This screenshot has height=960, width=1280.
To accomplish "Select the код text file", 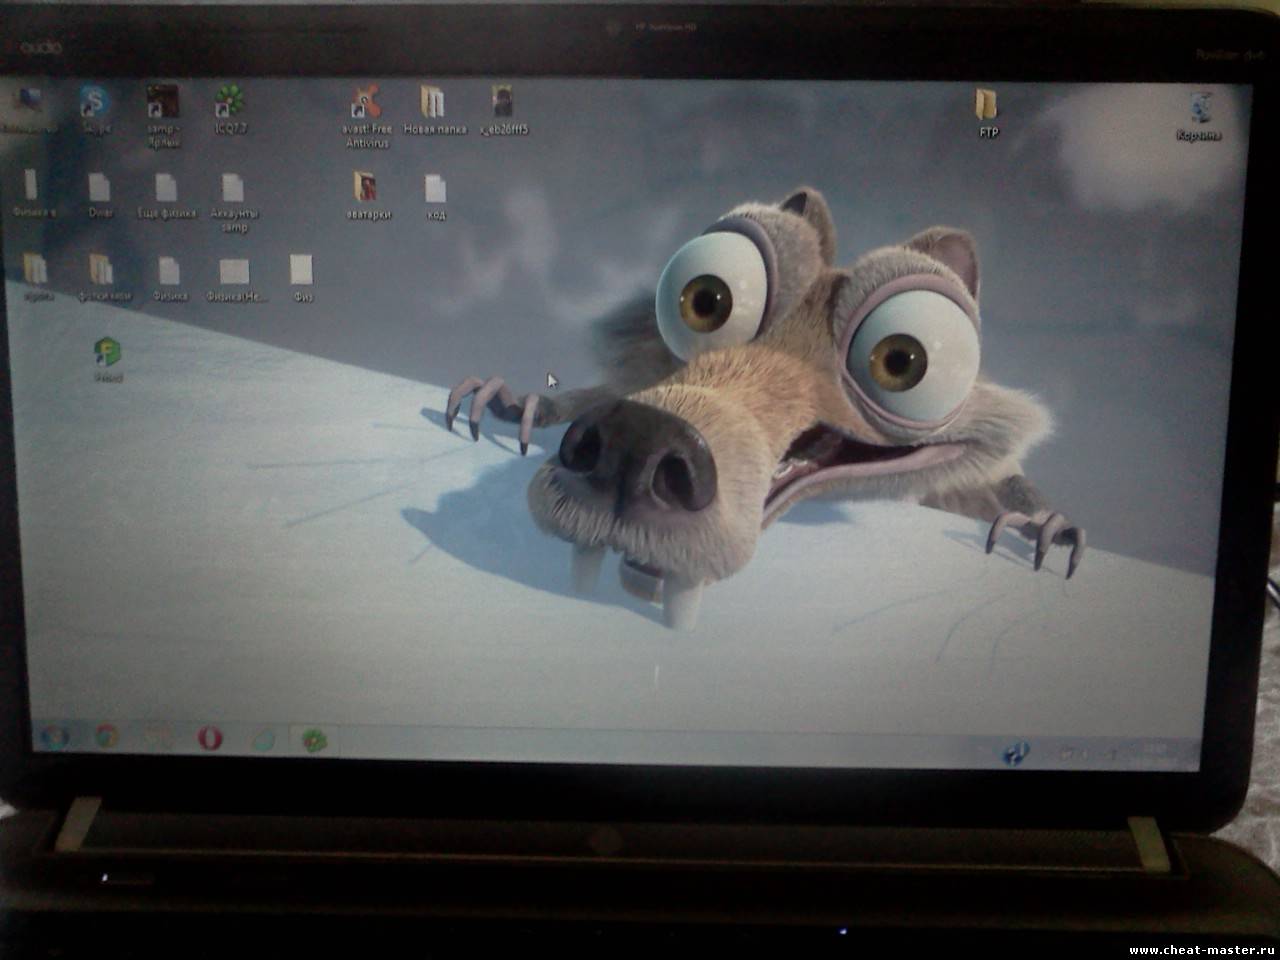I will click(x=435, y=190).
